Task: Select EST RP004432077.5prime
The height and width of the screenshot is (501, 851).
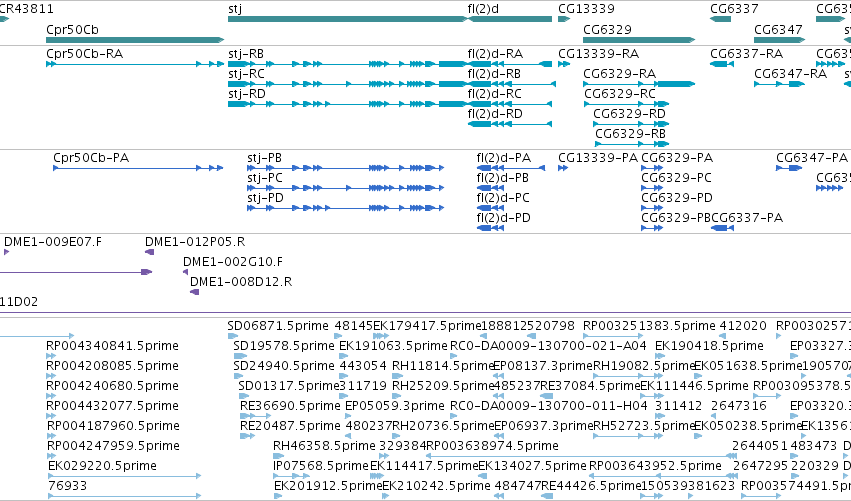Action: coord(112,407)
